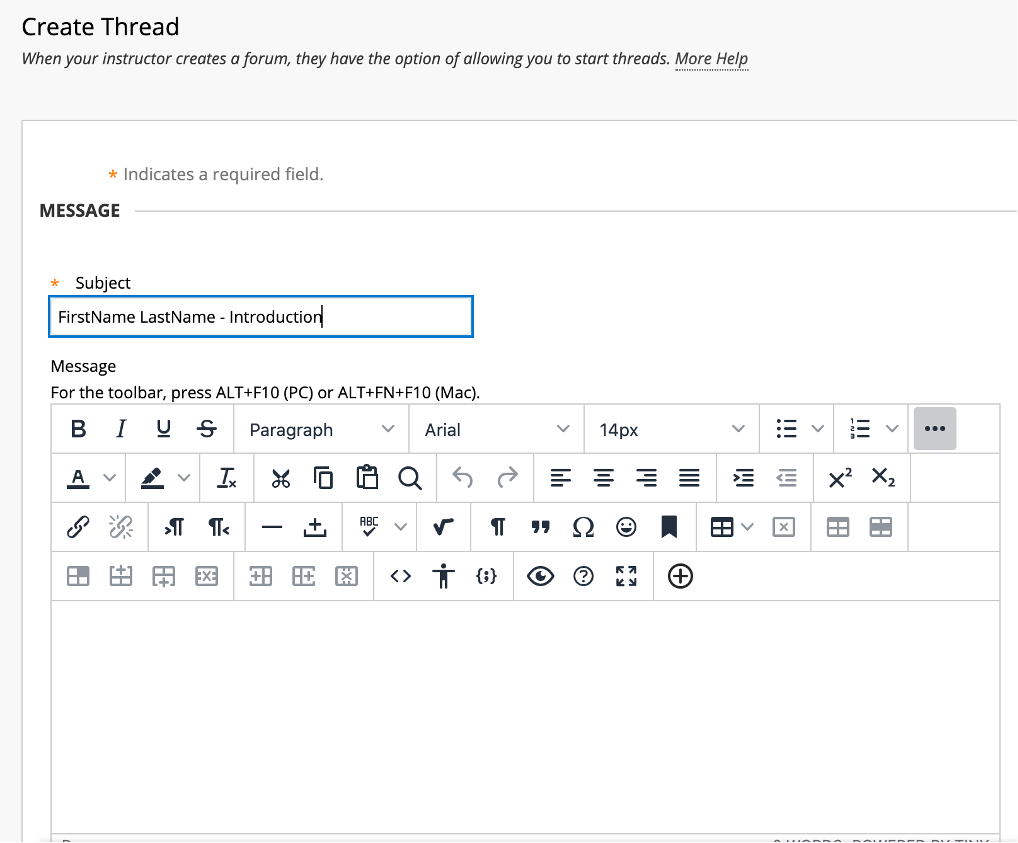Open the Paragraph format dropdown
Screen dimensions: 1018x843
[321, 429]
